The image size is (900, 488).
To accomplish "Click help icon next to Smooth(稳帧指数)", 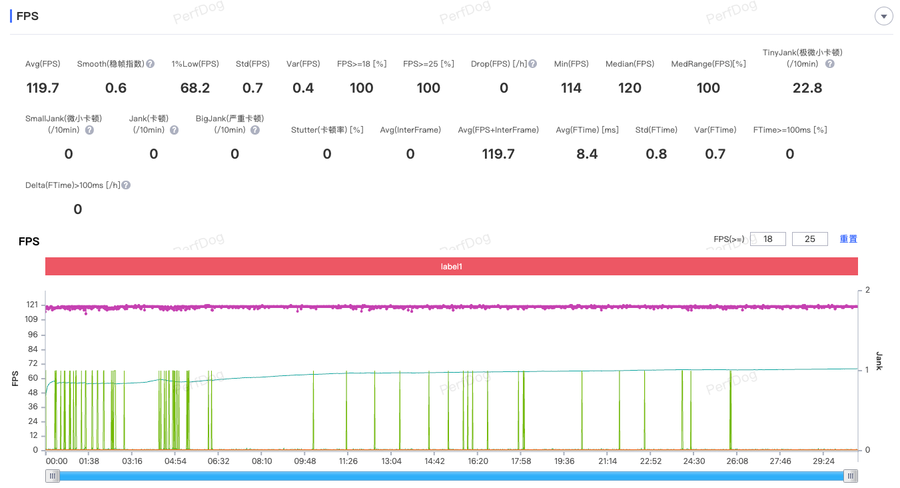I will click(150, 64).
